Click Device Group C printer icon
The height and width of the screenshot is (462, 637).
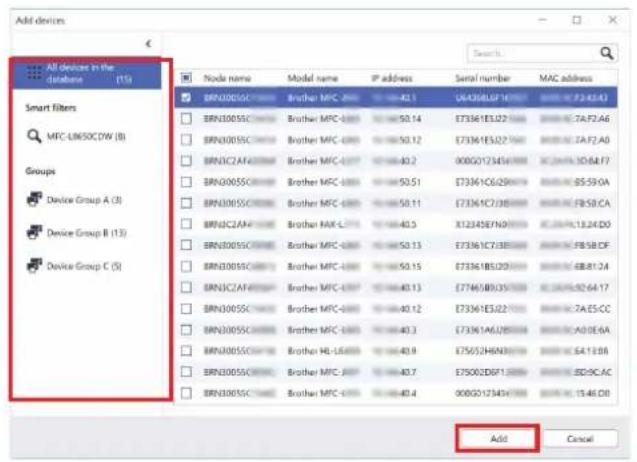tap(34, 266)
